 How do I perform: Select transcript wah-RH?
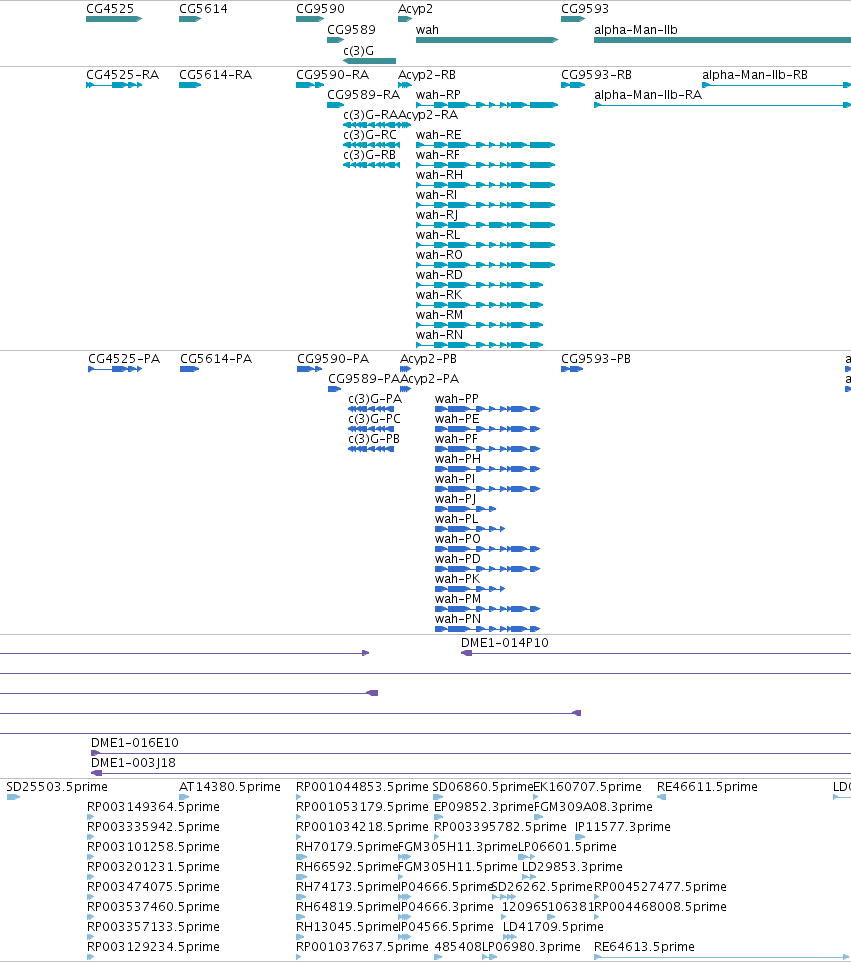tap(485, 185)
